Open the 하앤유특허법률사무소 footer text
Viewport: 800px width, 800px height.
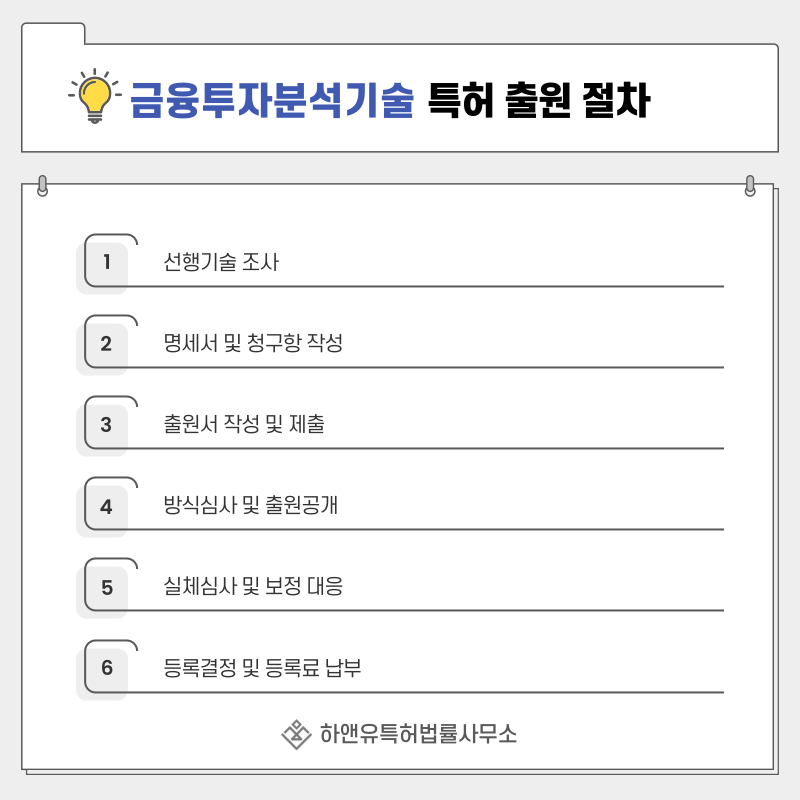click(418, 734)
